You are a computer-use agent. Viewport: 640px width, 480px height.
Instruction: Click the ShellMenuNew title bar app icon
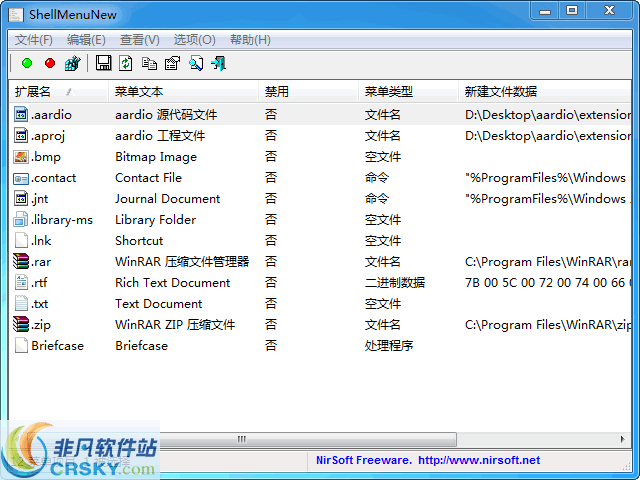(x=16, y=15)
